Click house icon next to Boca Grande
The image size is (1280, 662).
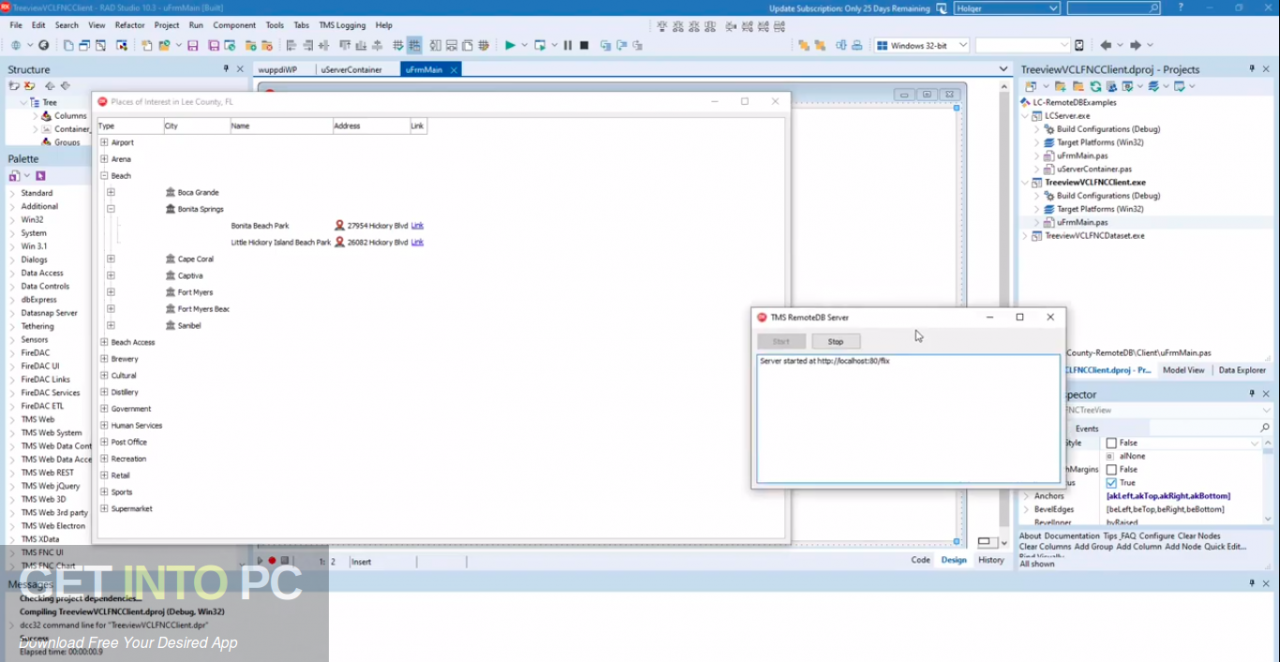click(x=171, y=192)
